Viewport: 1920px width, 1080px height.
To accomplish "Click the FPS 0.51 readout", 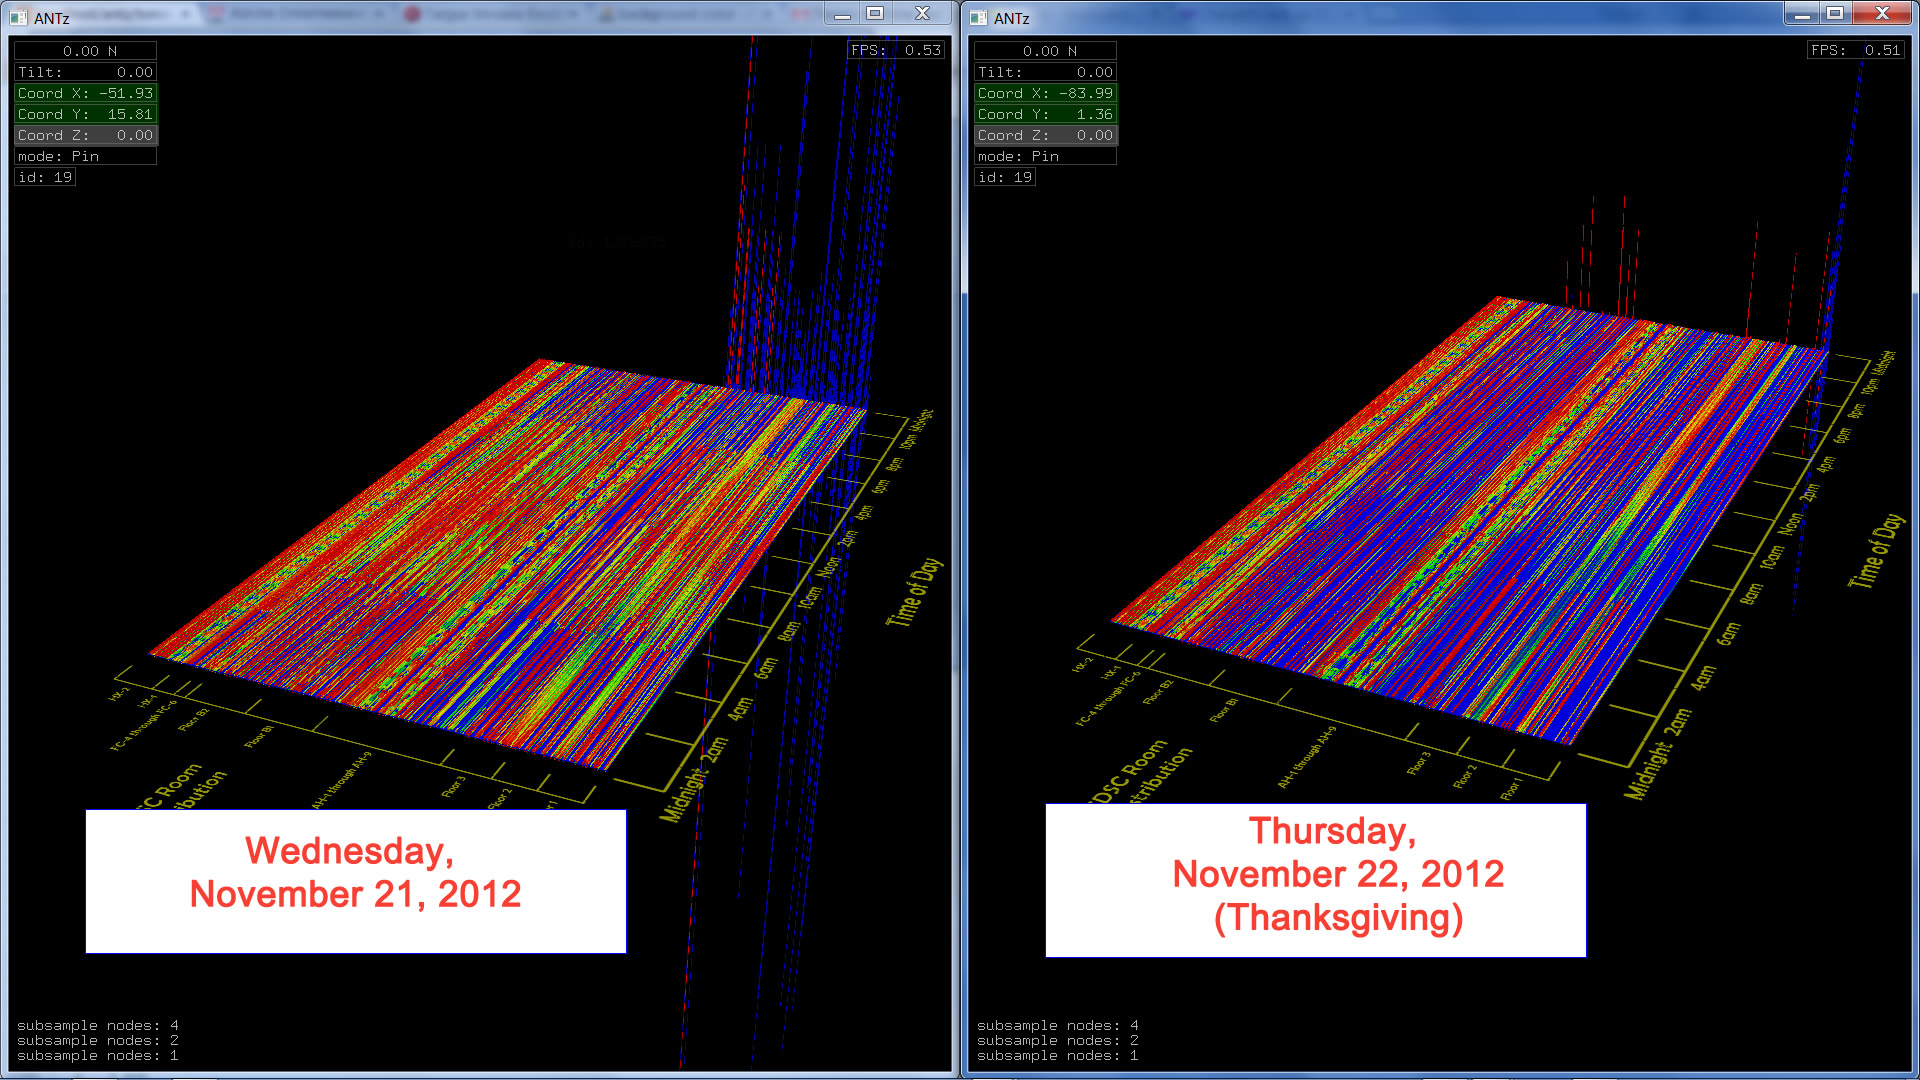I will 1855,50.
